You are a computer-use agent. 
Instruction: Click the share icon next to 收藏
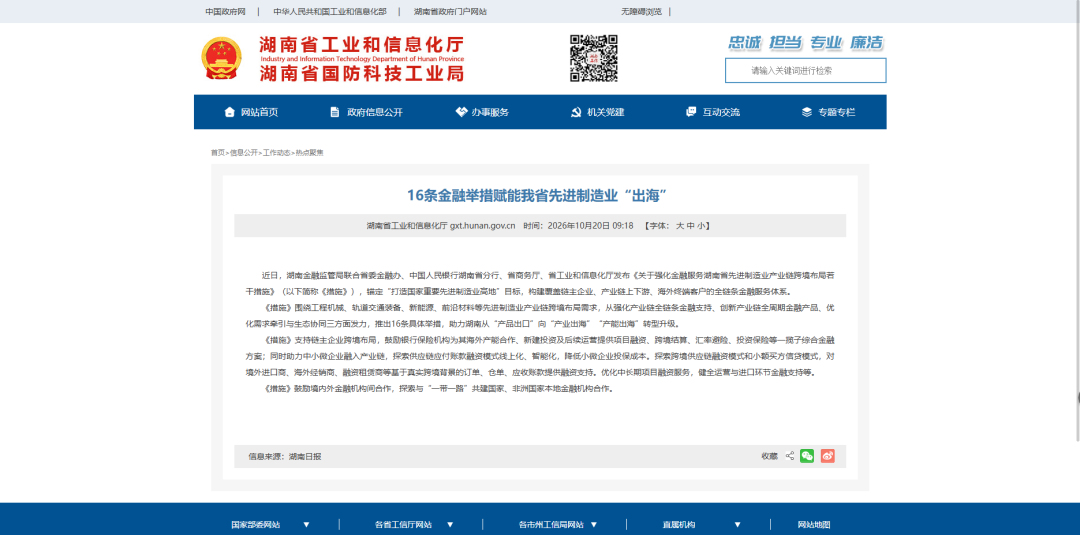tap(790, 456)
